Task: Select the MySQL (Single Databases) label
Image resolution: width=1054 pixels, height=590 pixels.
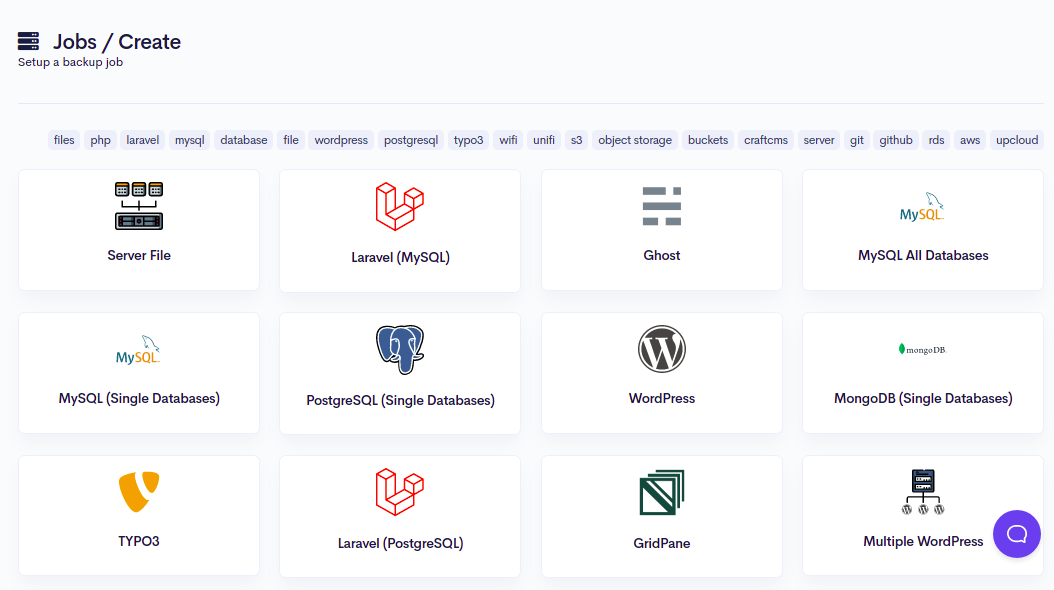Action: coord(139,398)
